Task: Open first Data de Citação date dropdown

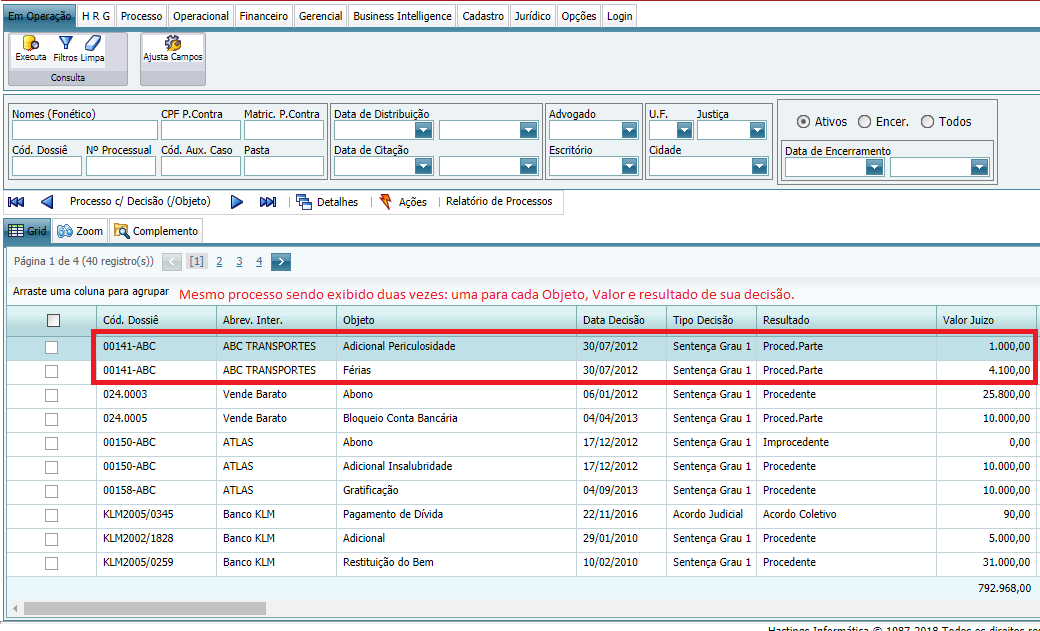Action: point(424,166)
